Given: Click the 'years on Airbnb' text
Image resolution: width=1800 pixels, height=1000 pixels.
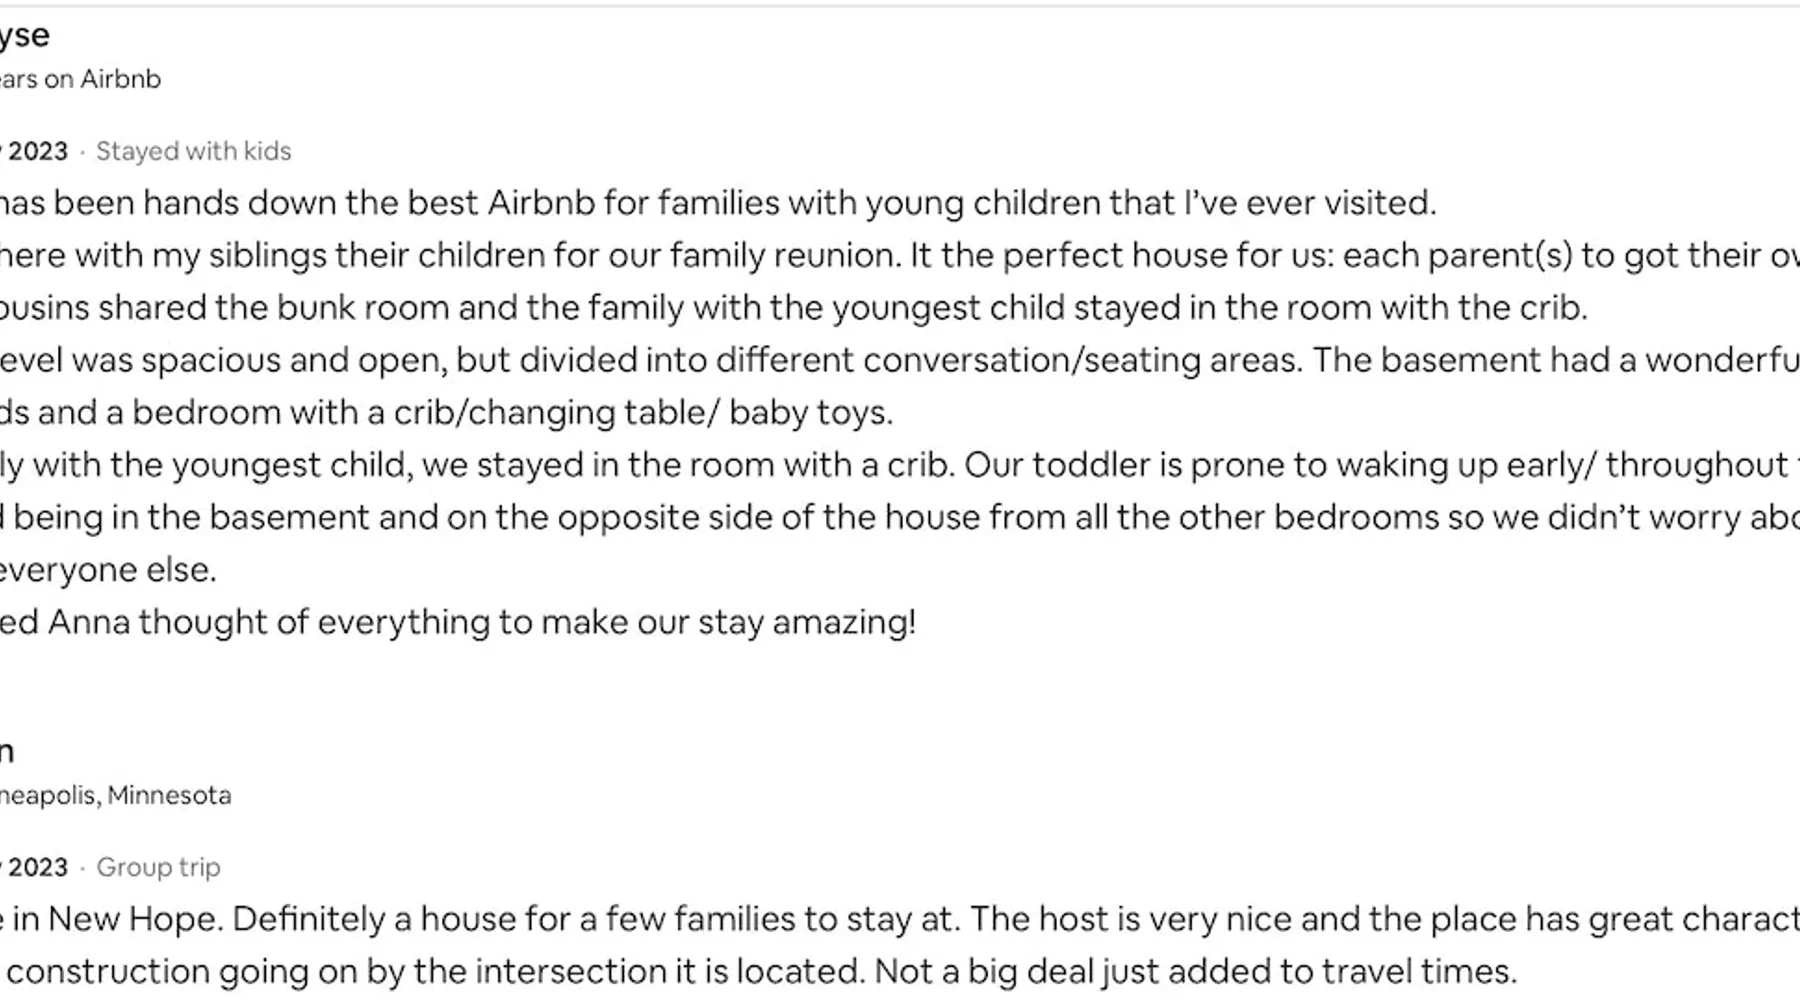Looking at the screenshot, I should click(x=80, y=79).
